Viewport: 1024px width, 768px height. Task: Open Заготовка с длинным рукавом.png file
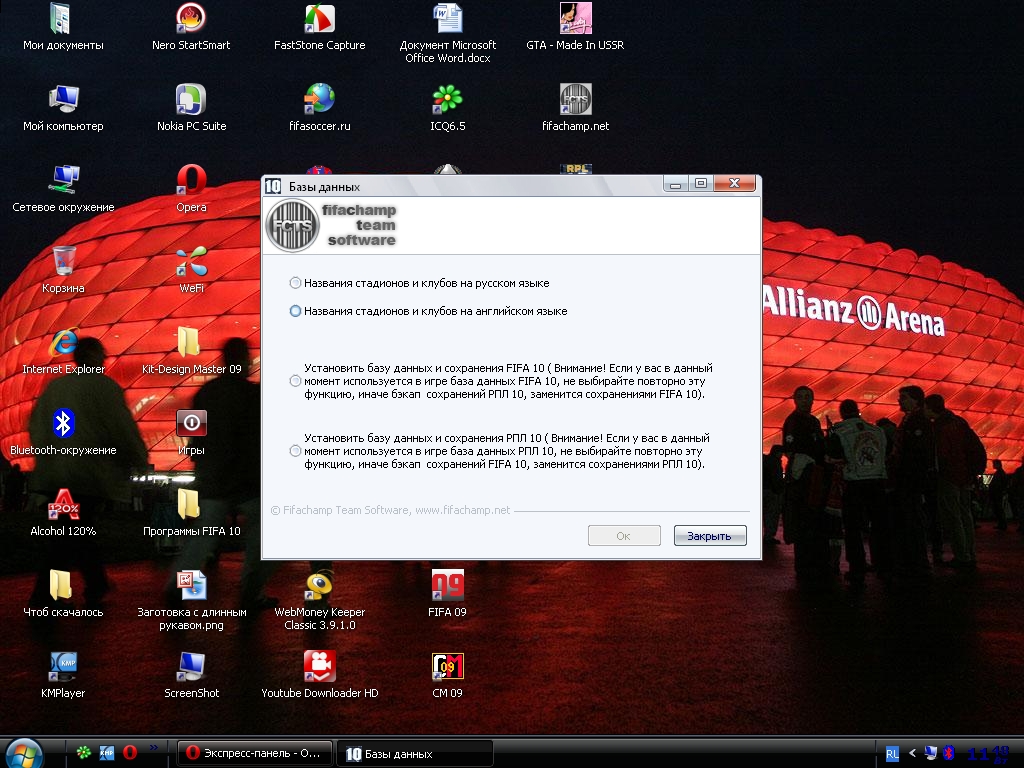(x=191, y=601)
